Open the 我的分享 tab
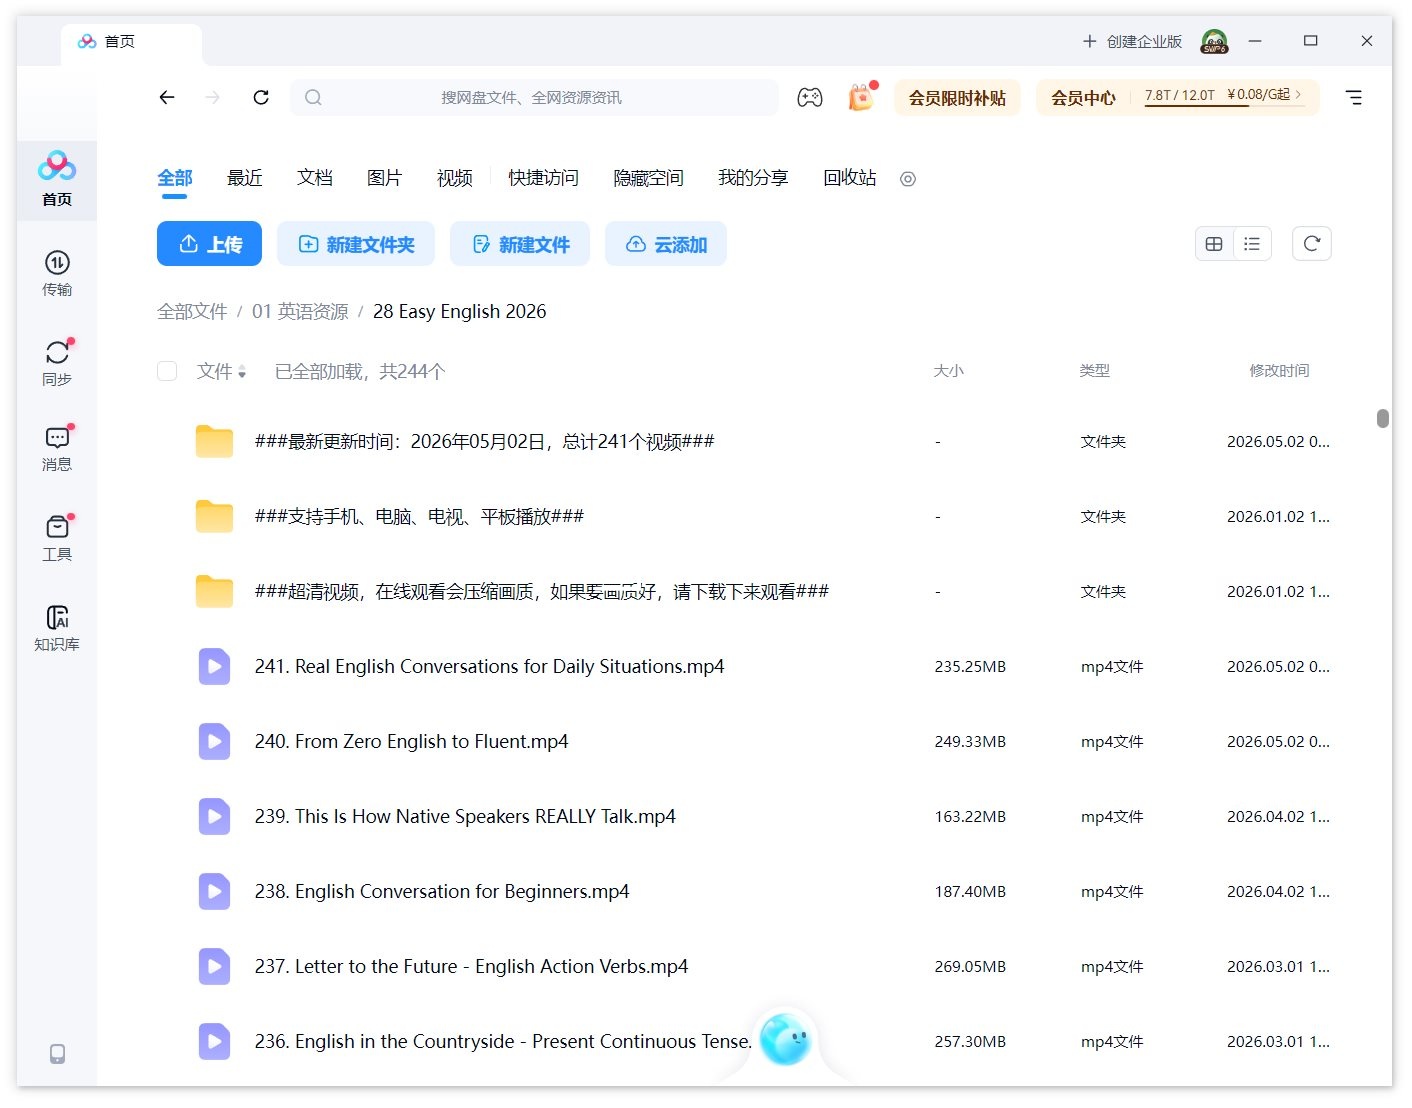Screen dimensions: 1412x1108 [753, 178]
